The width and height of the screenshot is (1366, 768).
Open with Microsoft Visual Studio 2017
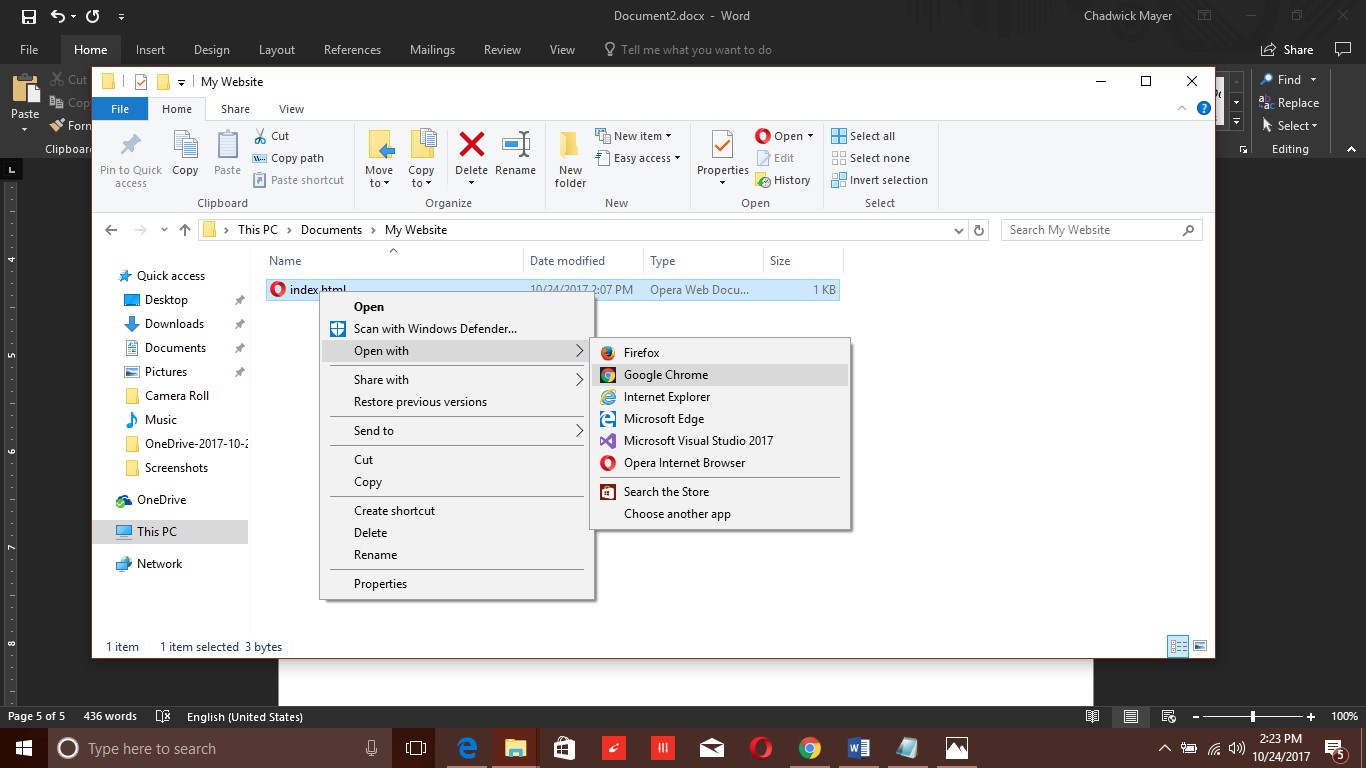coord(720,441)
